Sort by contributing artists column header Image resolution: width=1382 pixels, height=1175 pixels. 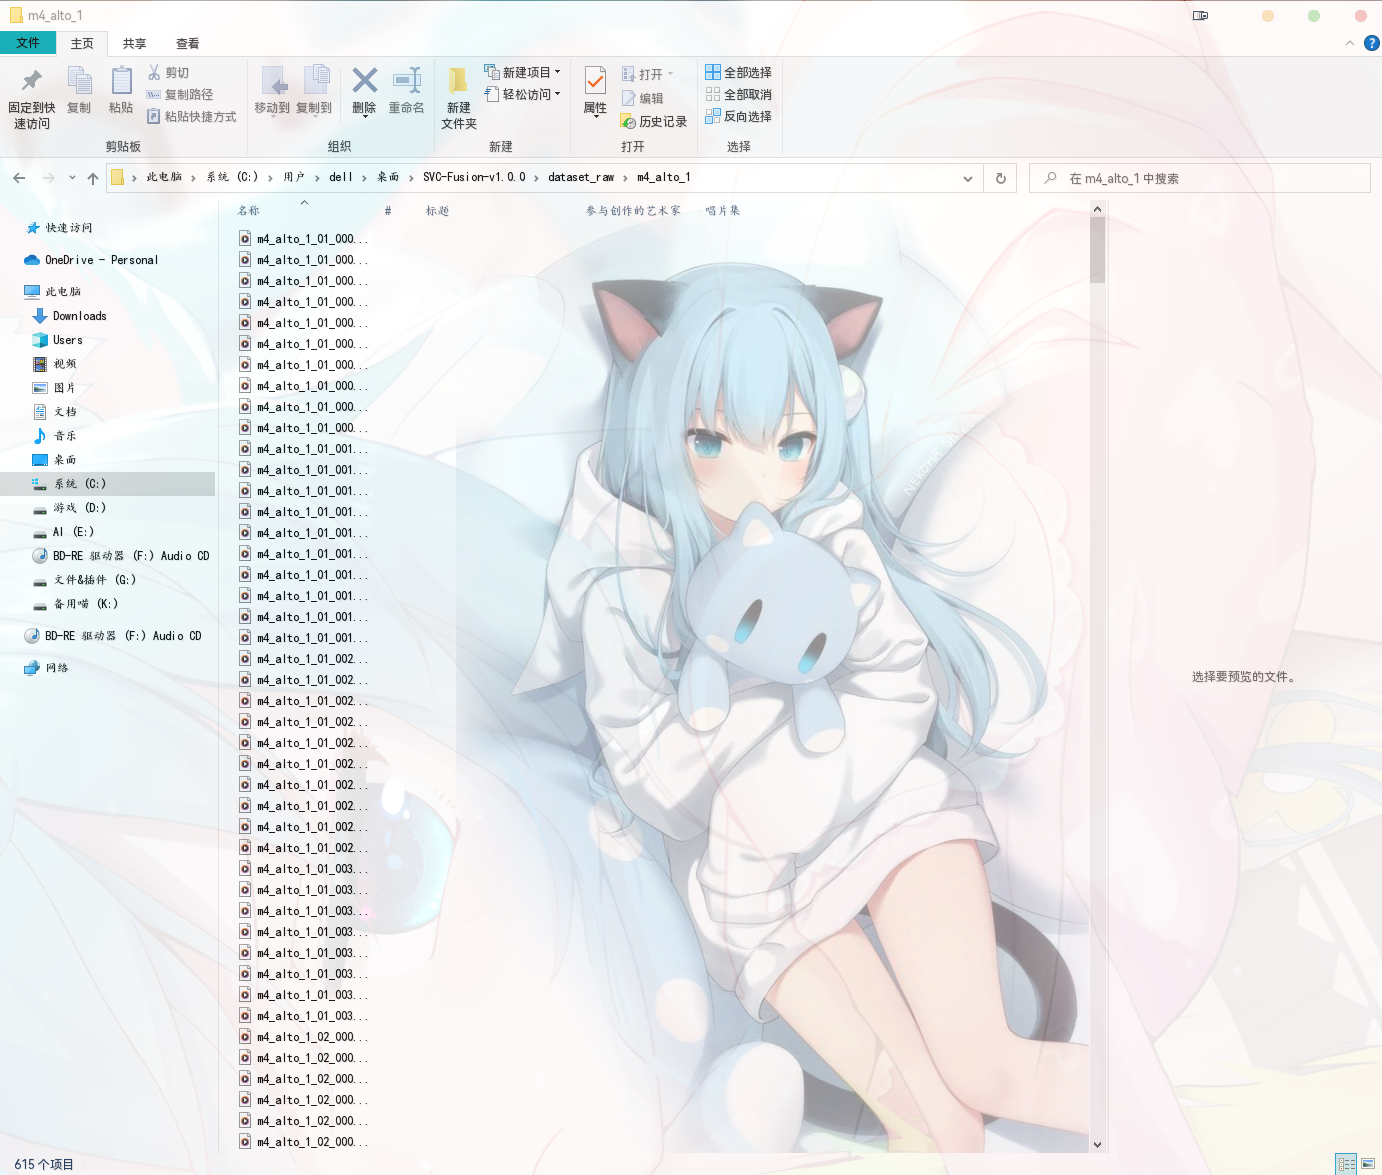(633, 211)
